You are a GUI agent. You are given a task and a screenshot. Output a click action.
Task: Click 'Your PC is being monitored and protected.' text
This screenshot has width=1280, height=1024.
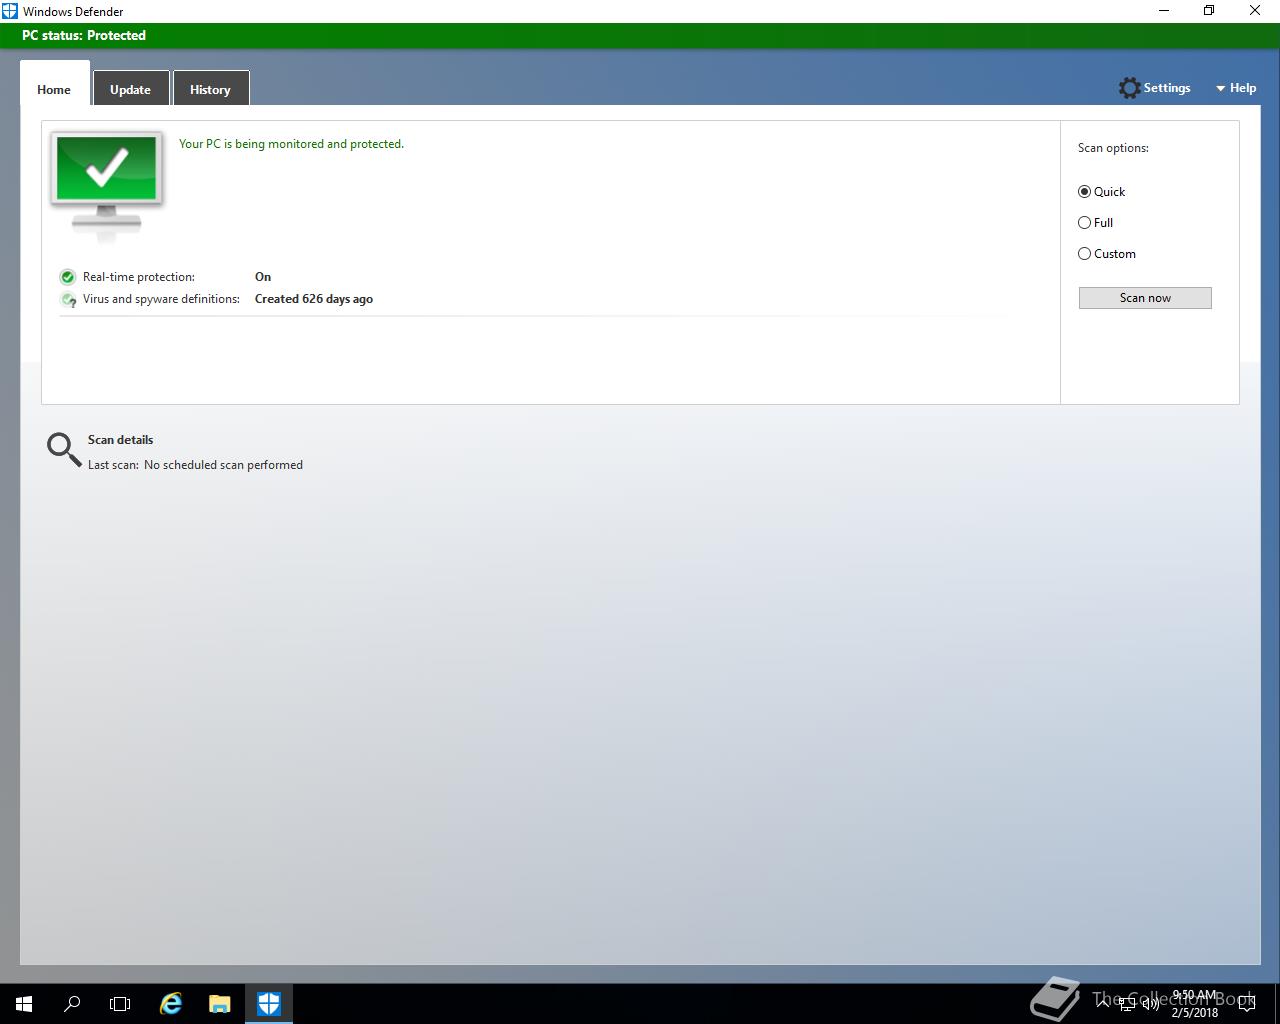click(x=291, y=144)
